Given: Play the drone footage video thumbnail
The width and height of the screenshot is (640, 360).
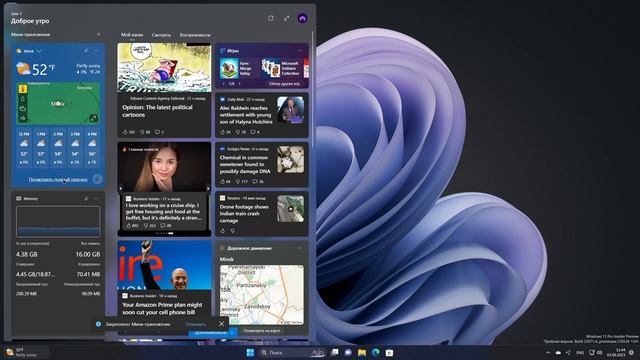Looking at the screenshot, I should pos(290,209).
